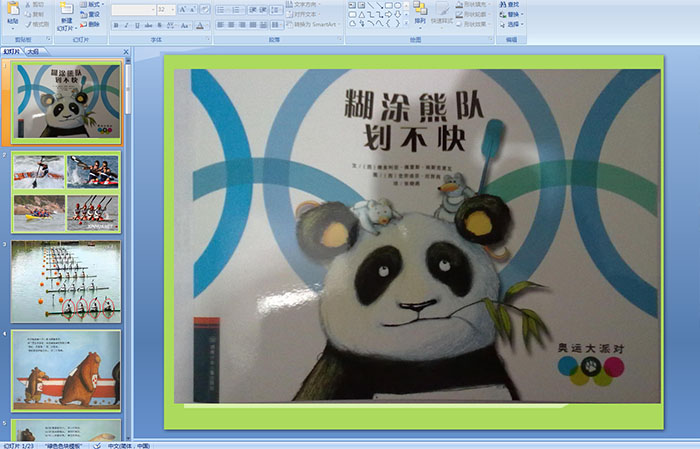Click the Cut (剪切) scissors button
This screenshot has width=700, height=449.
[x=35, y=5]
